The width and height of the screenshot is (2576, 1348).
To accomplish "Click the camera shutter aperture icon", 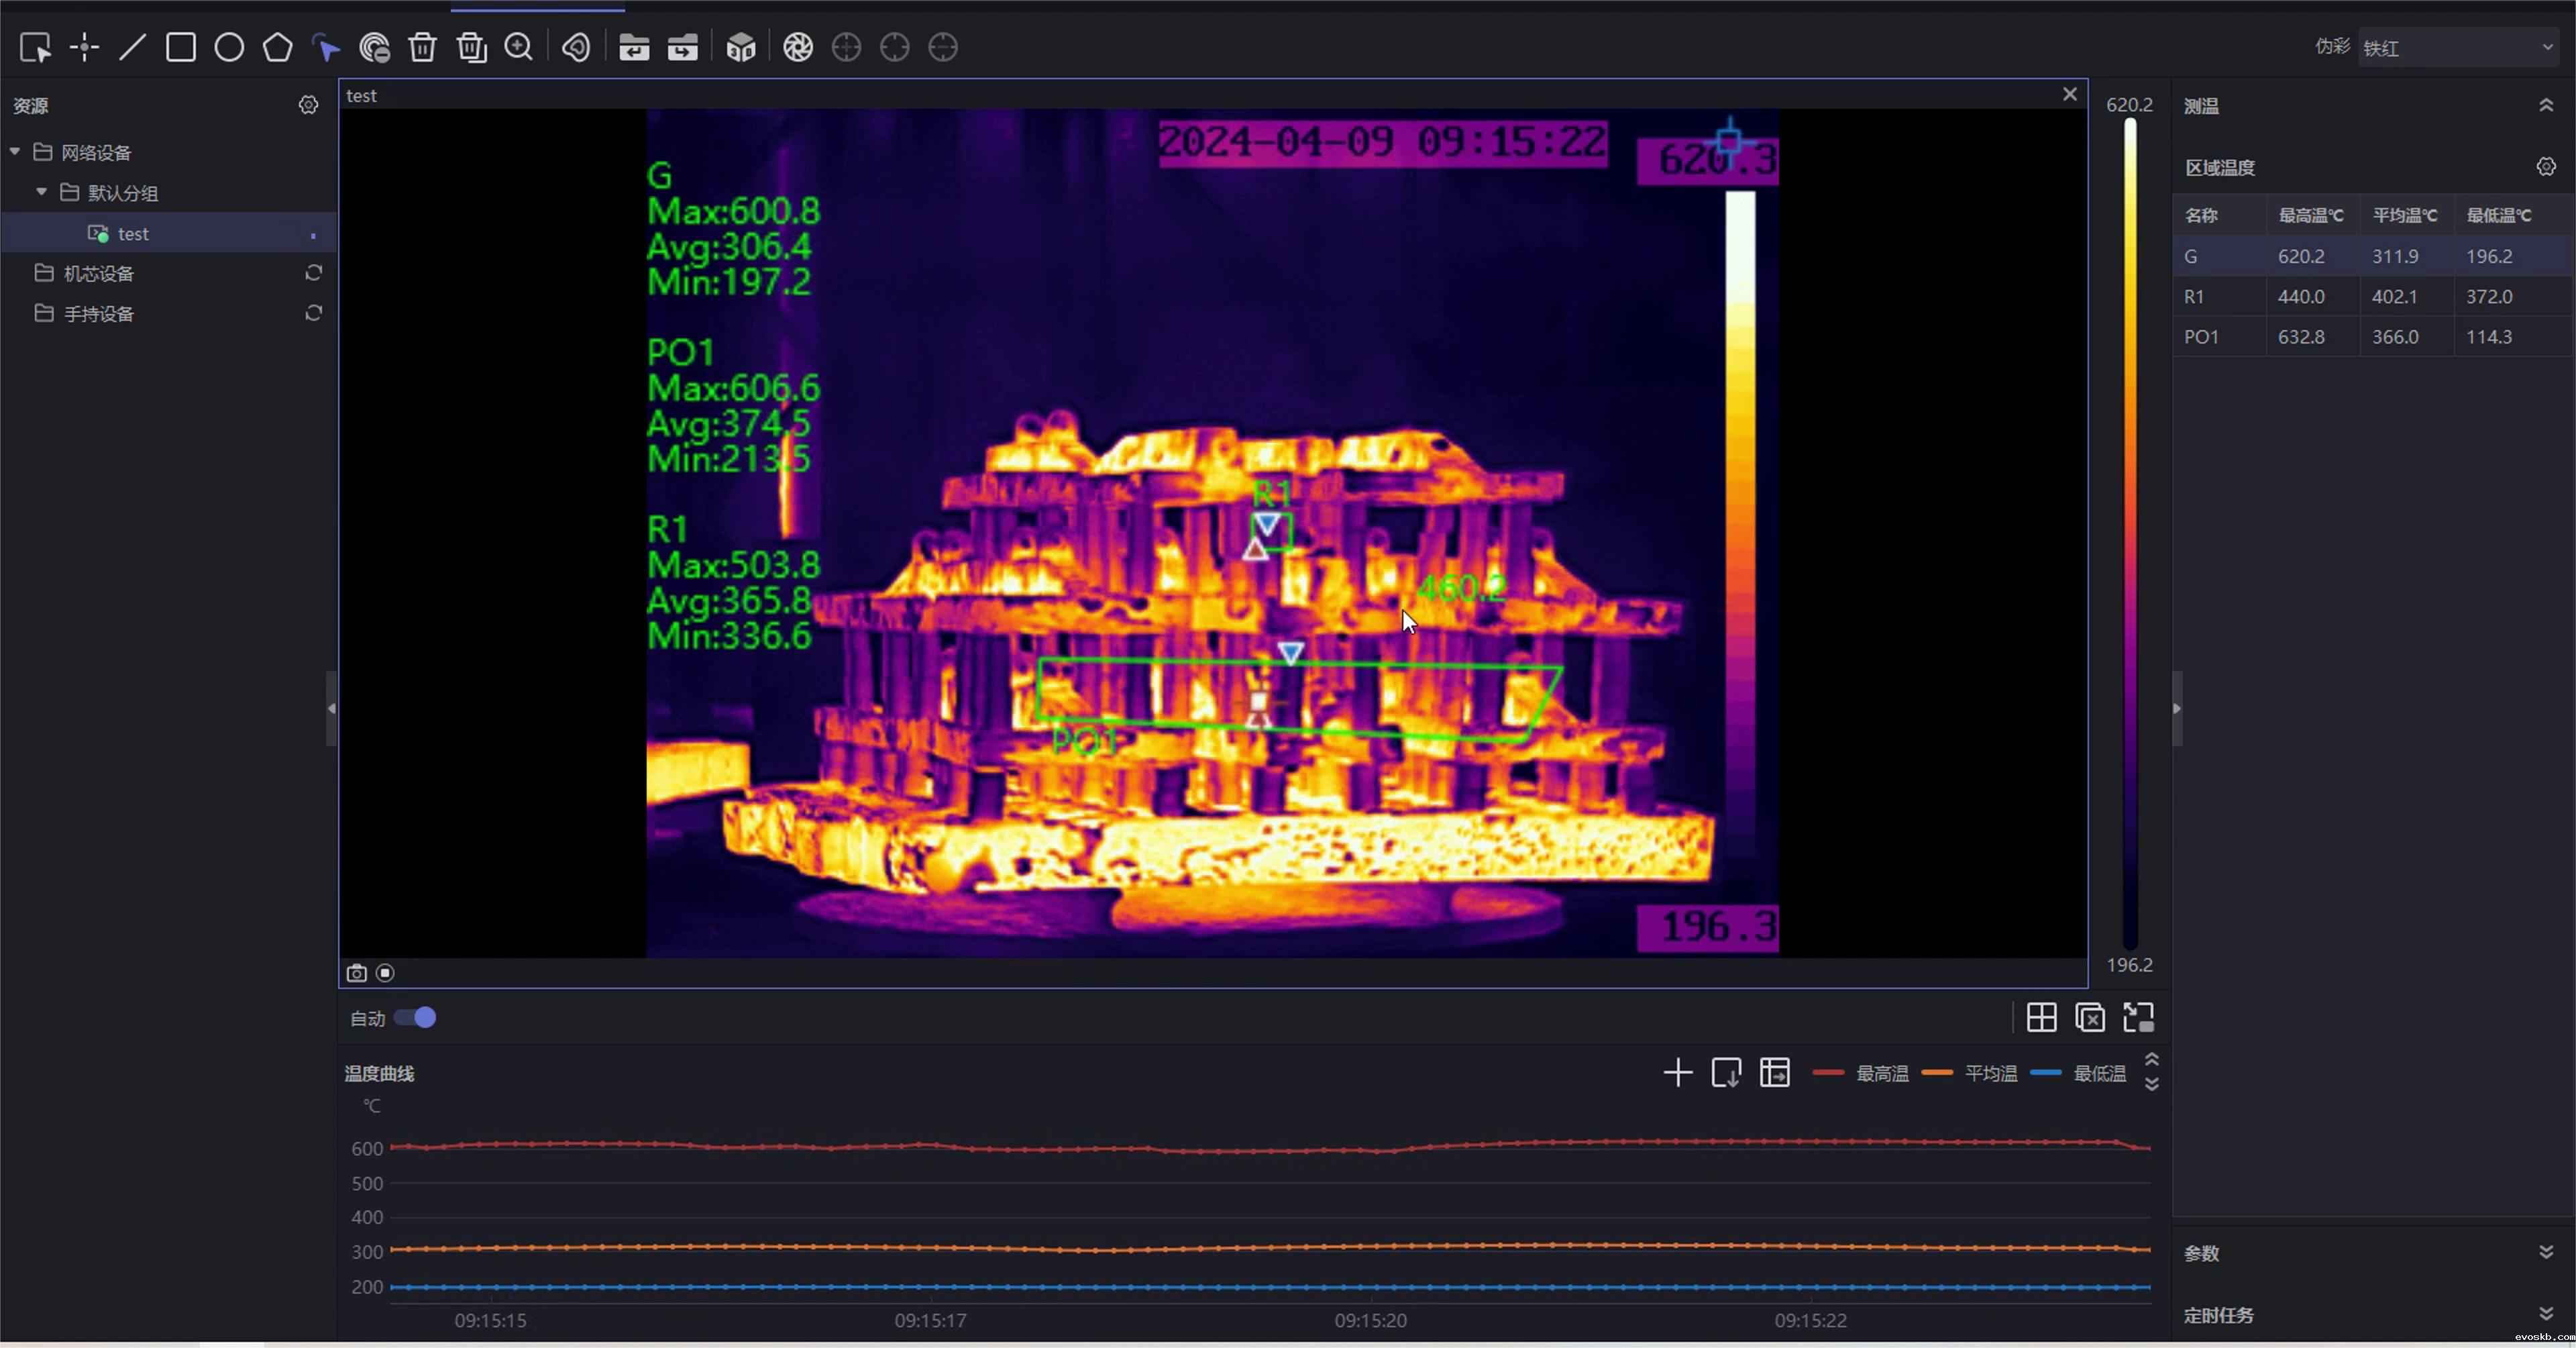I will (x=798, y=47).
